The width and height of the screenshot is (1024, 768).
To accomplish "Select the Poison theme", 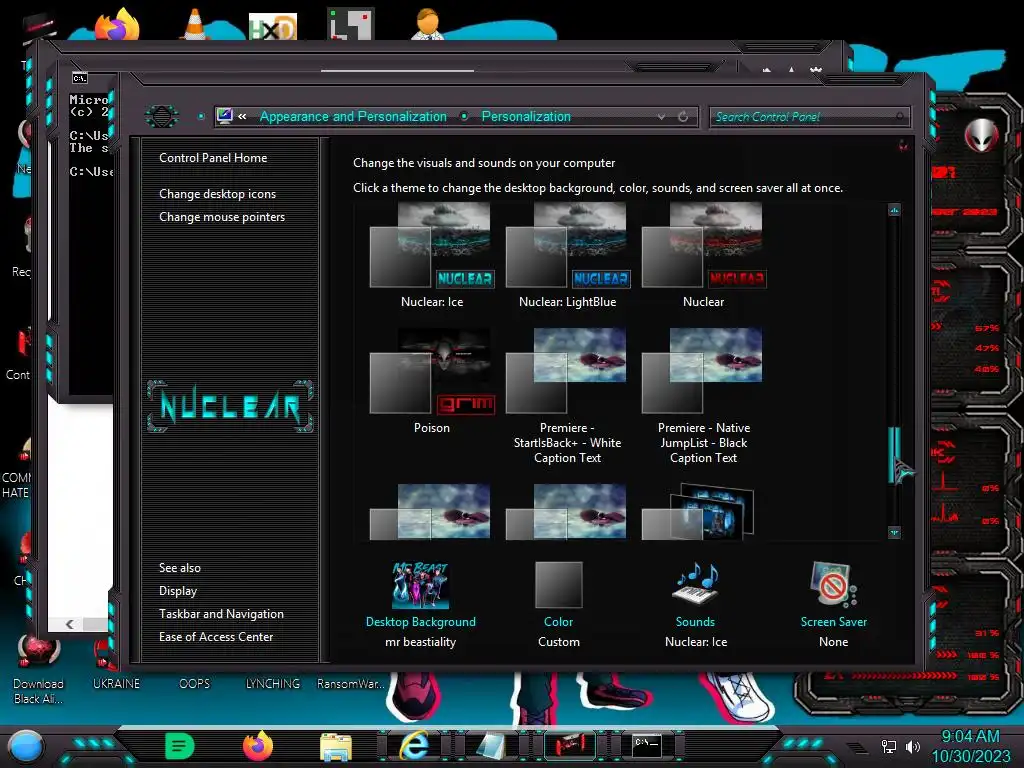I will (x=432, y=381).
